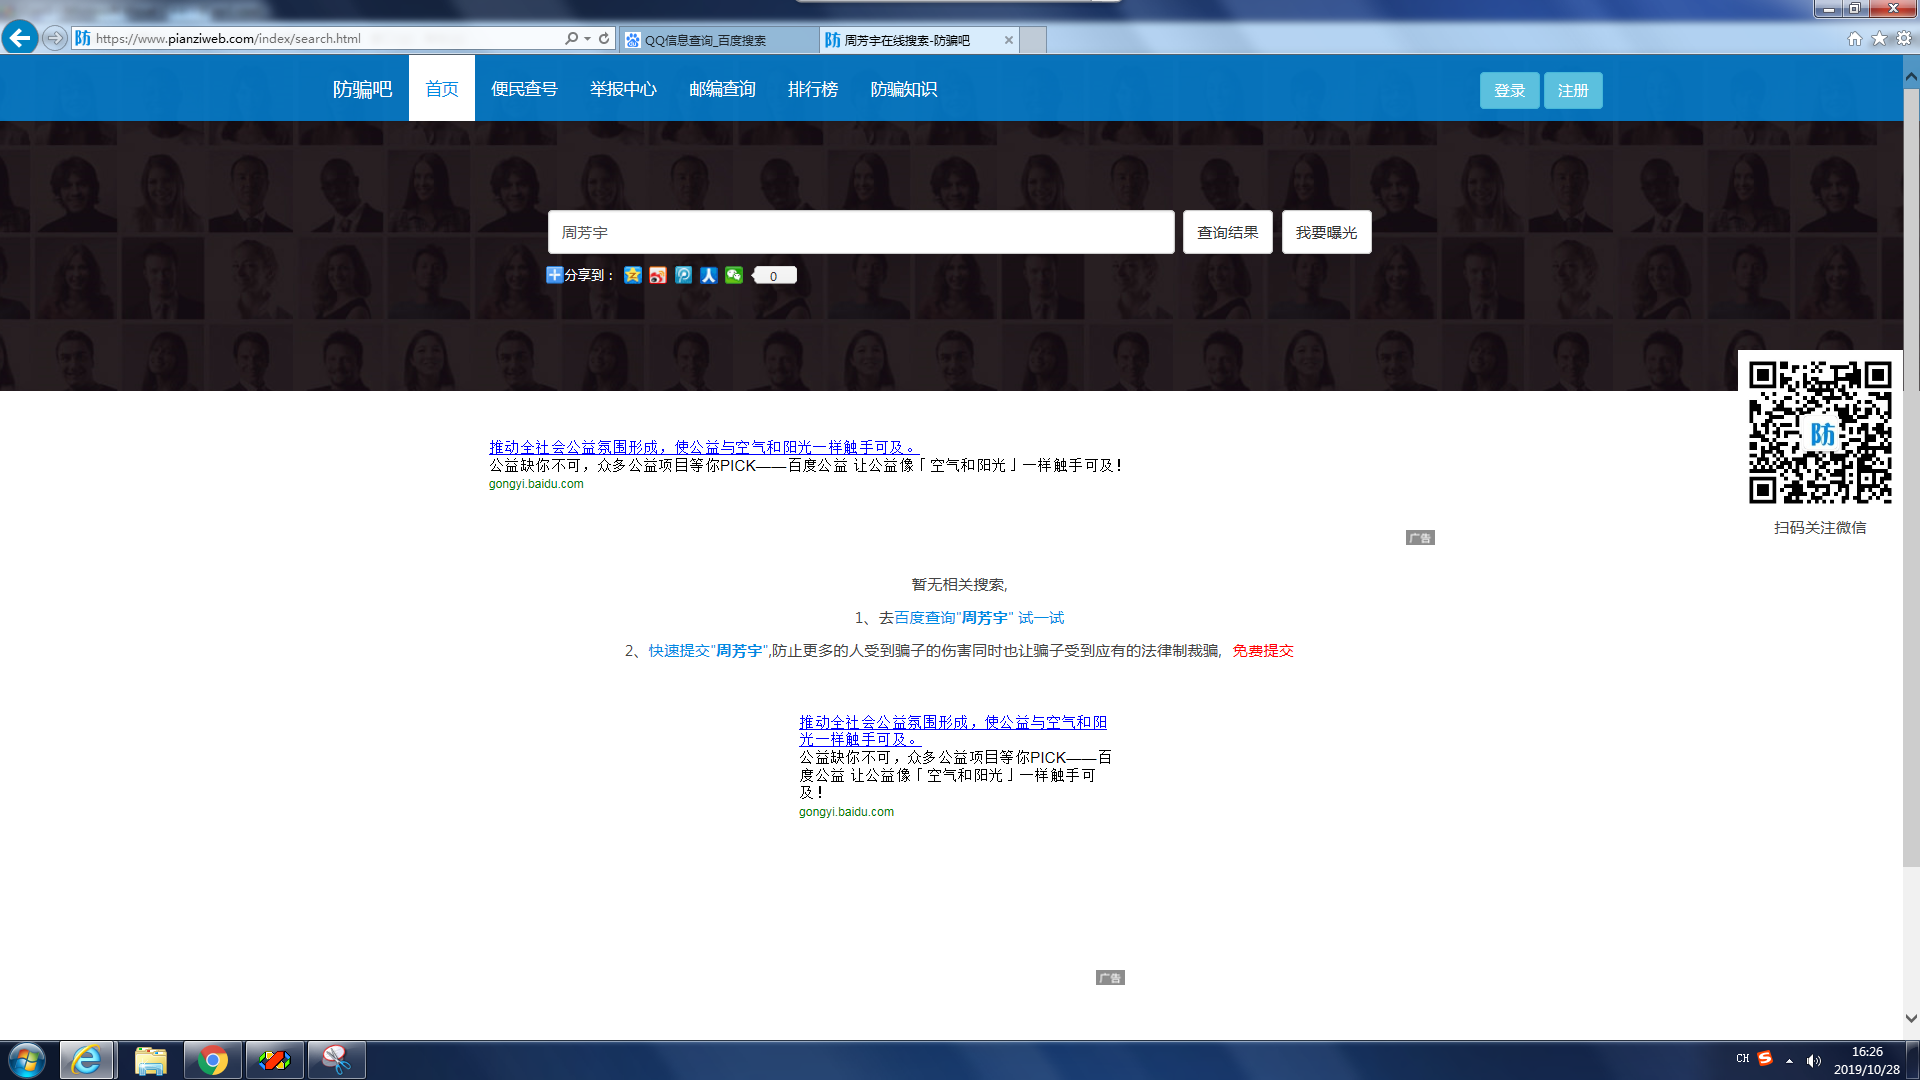Open the 举报中心 navigation tab
This screenshot has height=1080, width=1920.
click(x=622, y=89)
